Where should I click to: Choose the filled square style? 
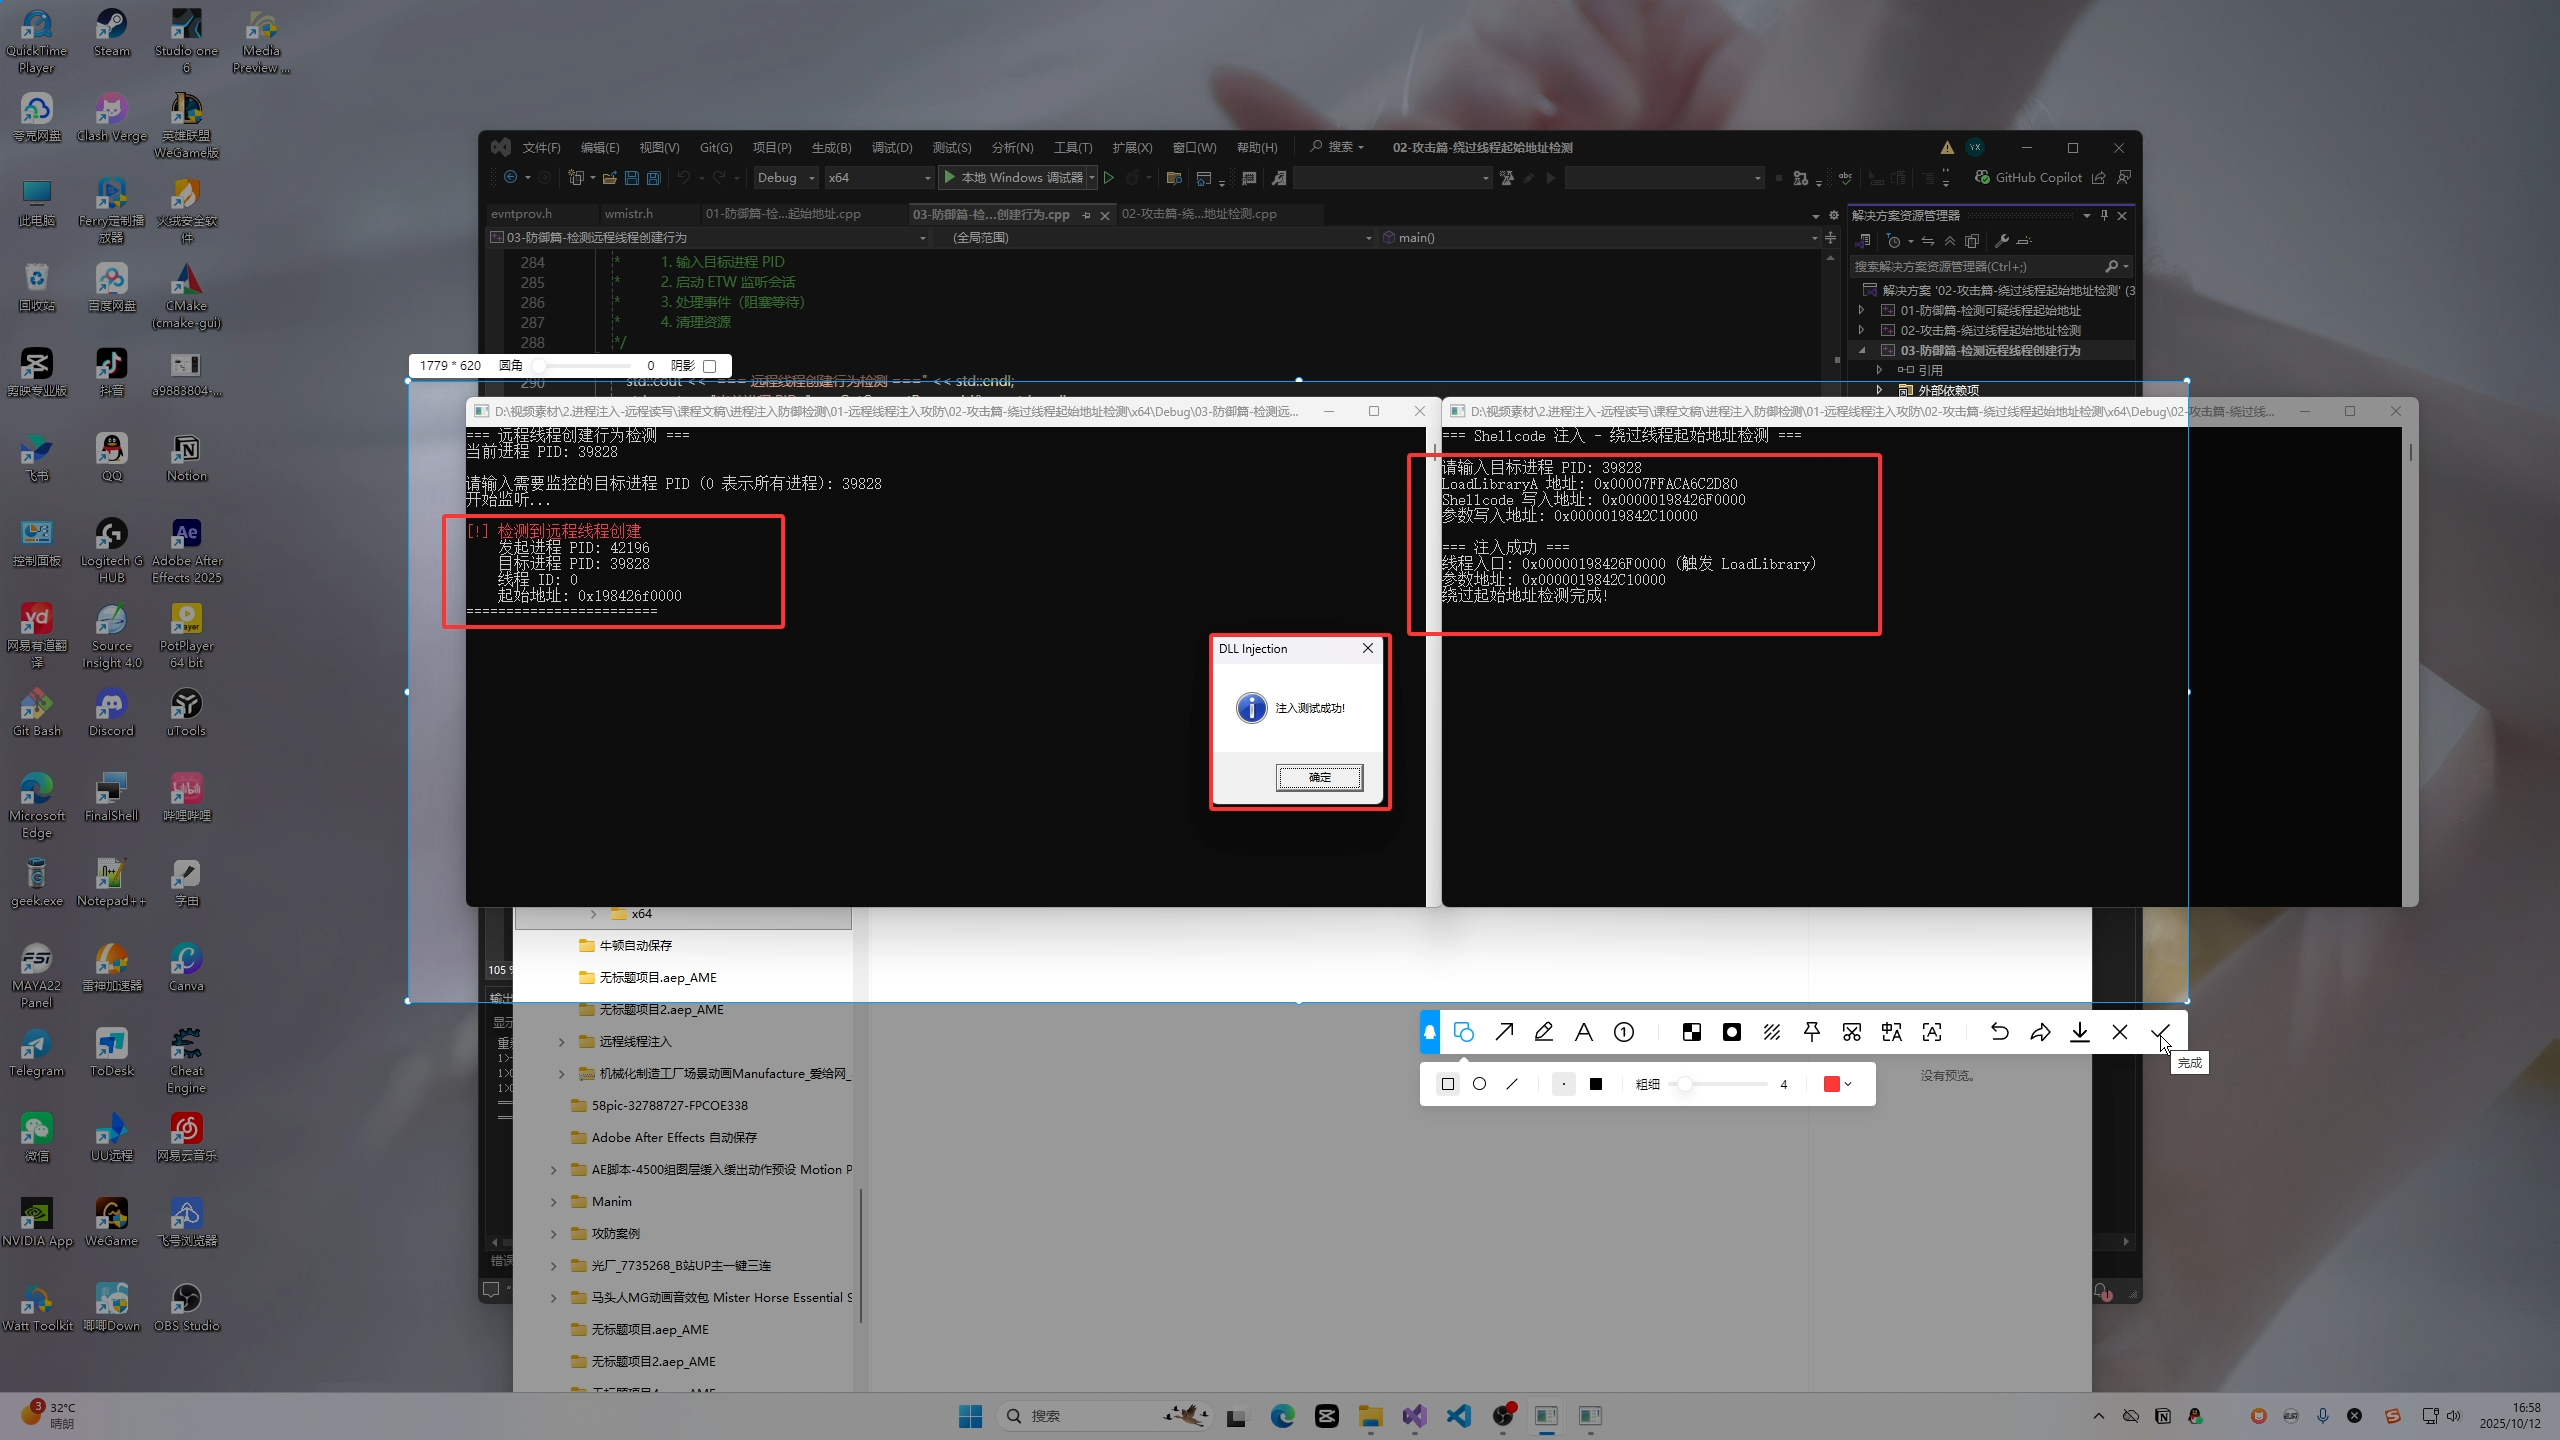[x=1596, y=1084]
